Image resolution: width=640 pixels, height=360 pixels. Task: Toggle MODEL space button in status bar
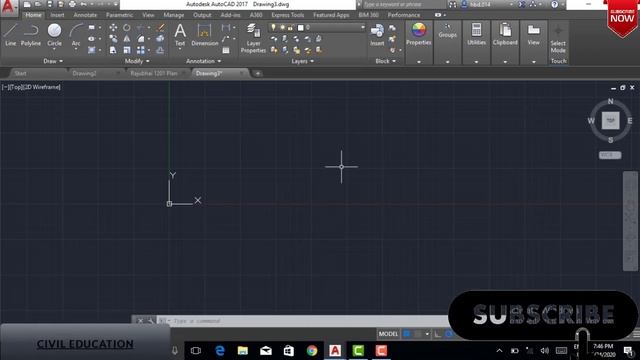click(388, 334)
